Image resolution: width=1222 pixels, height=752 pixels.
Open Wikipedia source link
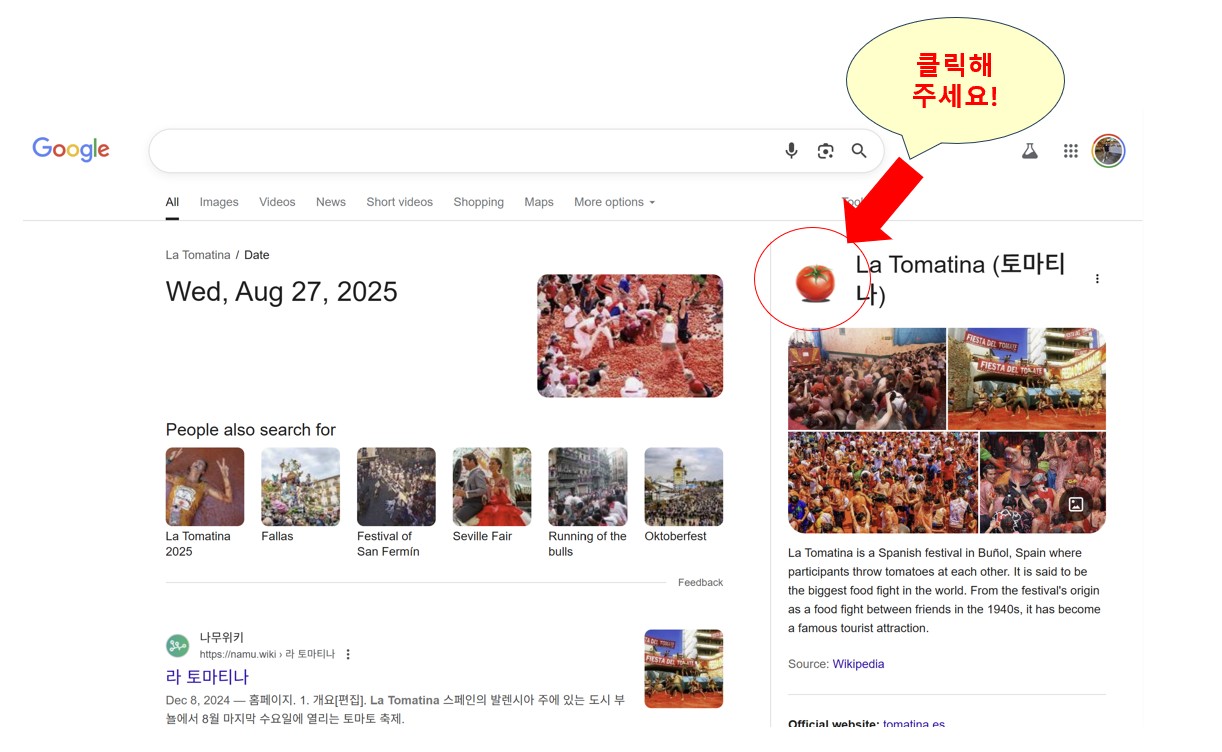858,664
